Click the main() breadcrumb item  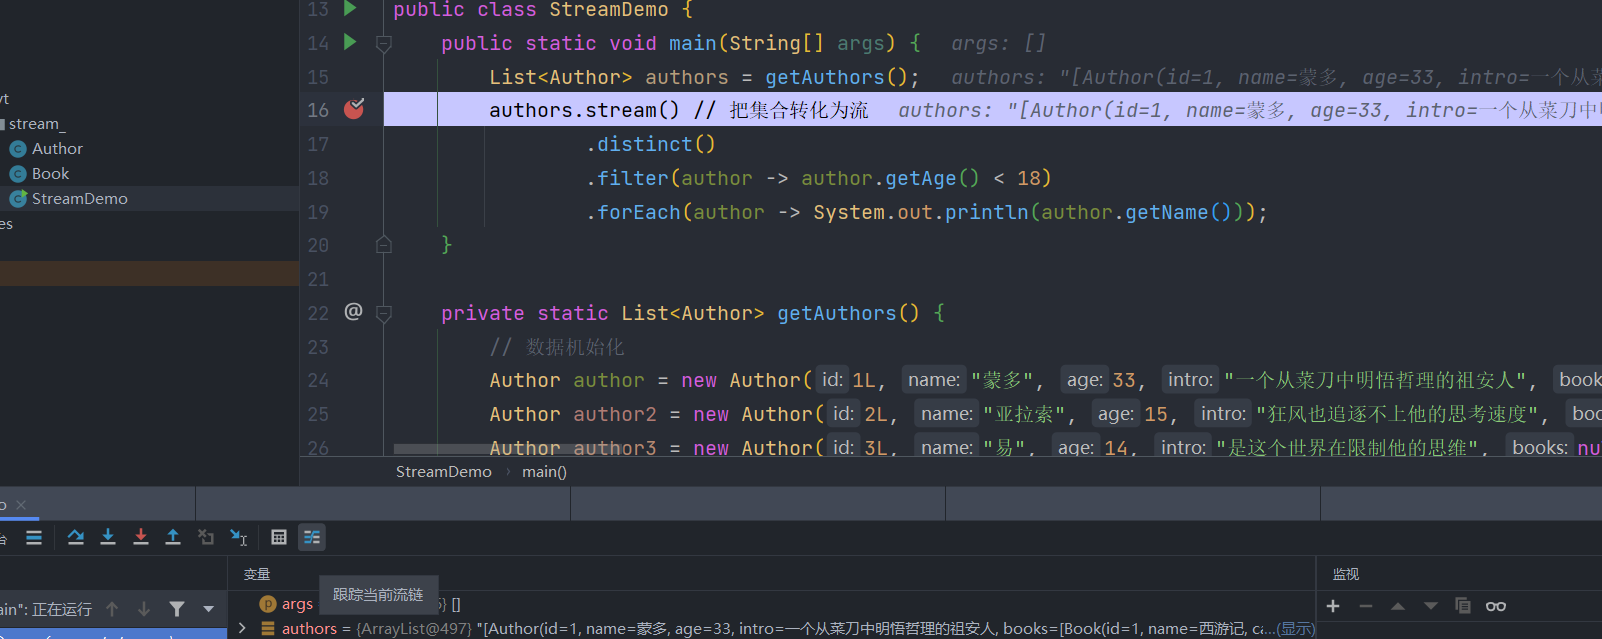(544, 472)
